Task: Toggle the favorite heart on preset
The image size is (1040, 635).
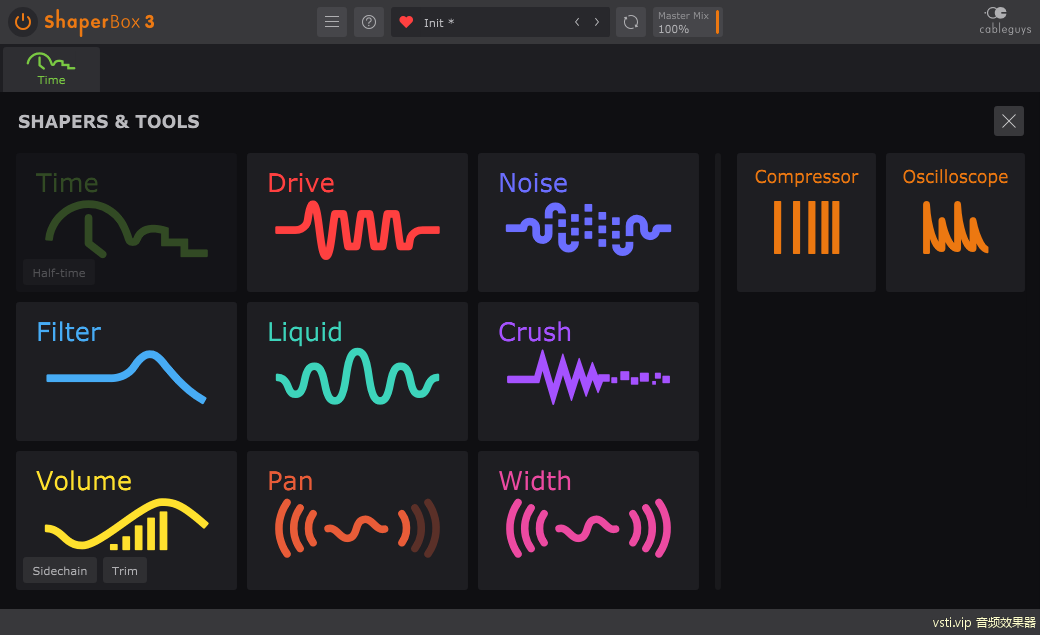Action: coord(407,22)
